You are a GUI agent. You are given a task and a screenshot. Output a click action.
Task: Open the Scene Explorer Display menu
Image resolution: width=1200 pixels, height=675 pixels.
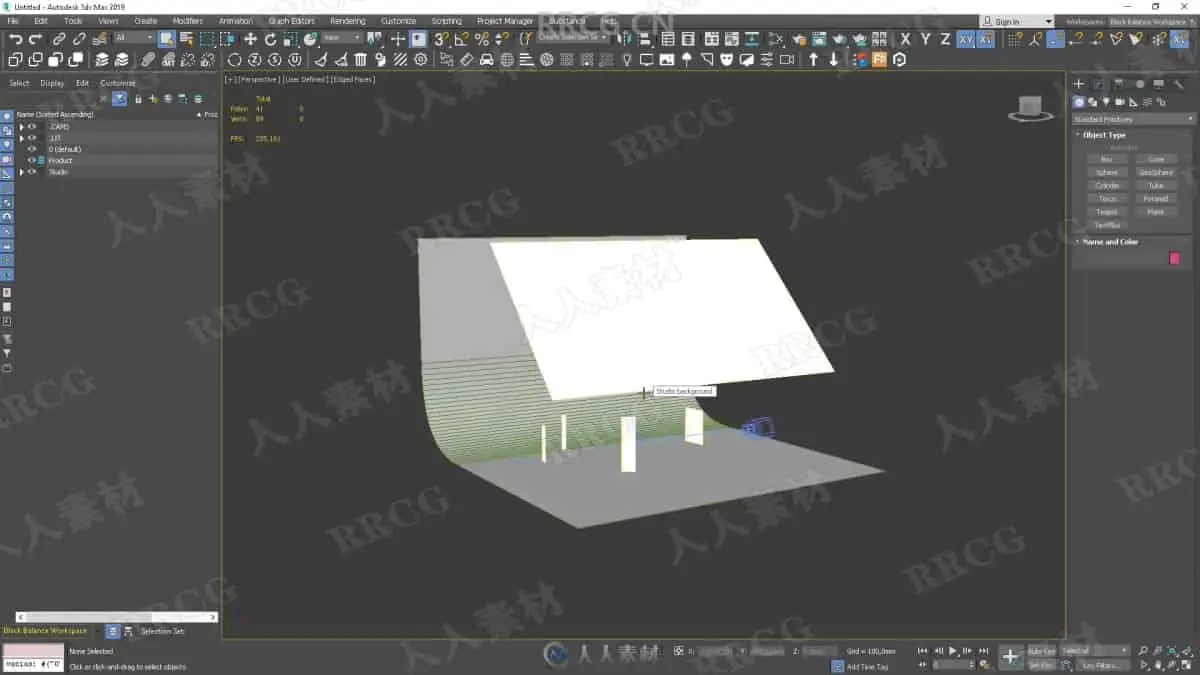click(52, 83)
